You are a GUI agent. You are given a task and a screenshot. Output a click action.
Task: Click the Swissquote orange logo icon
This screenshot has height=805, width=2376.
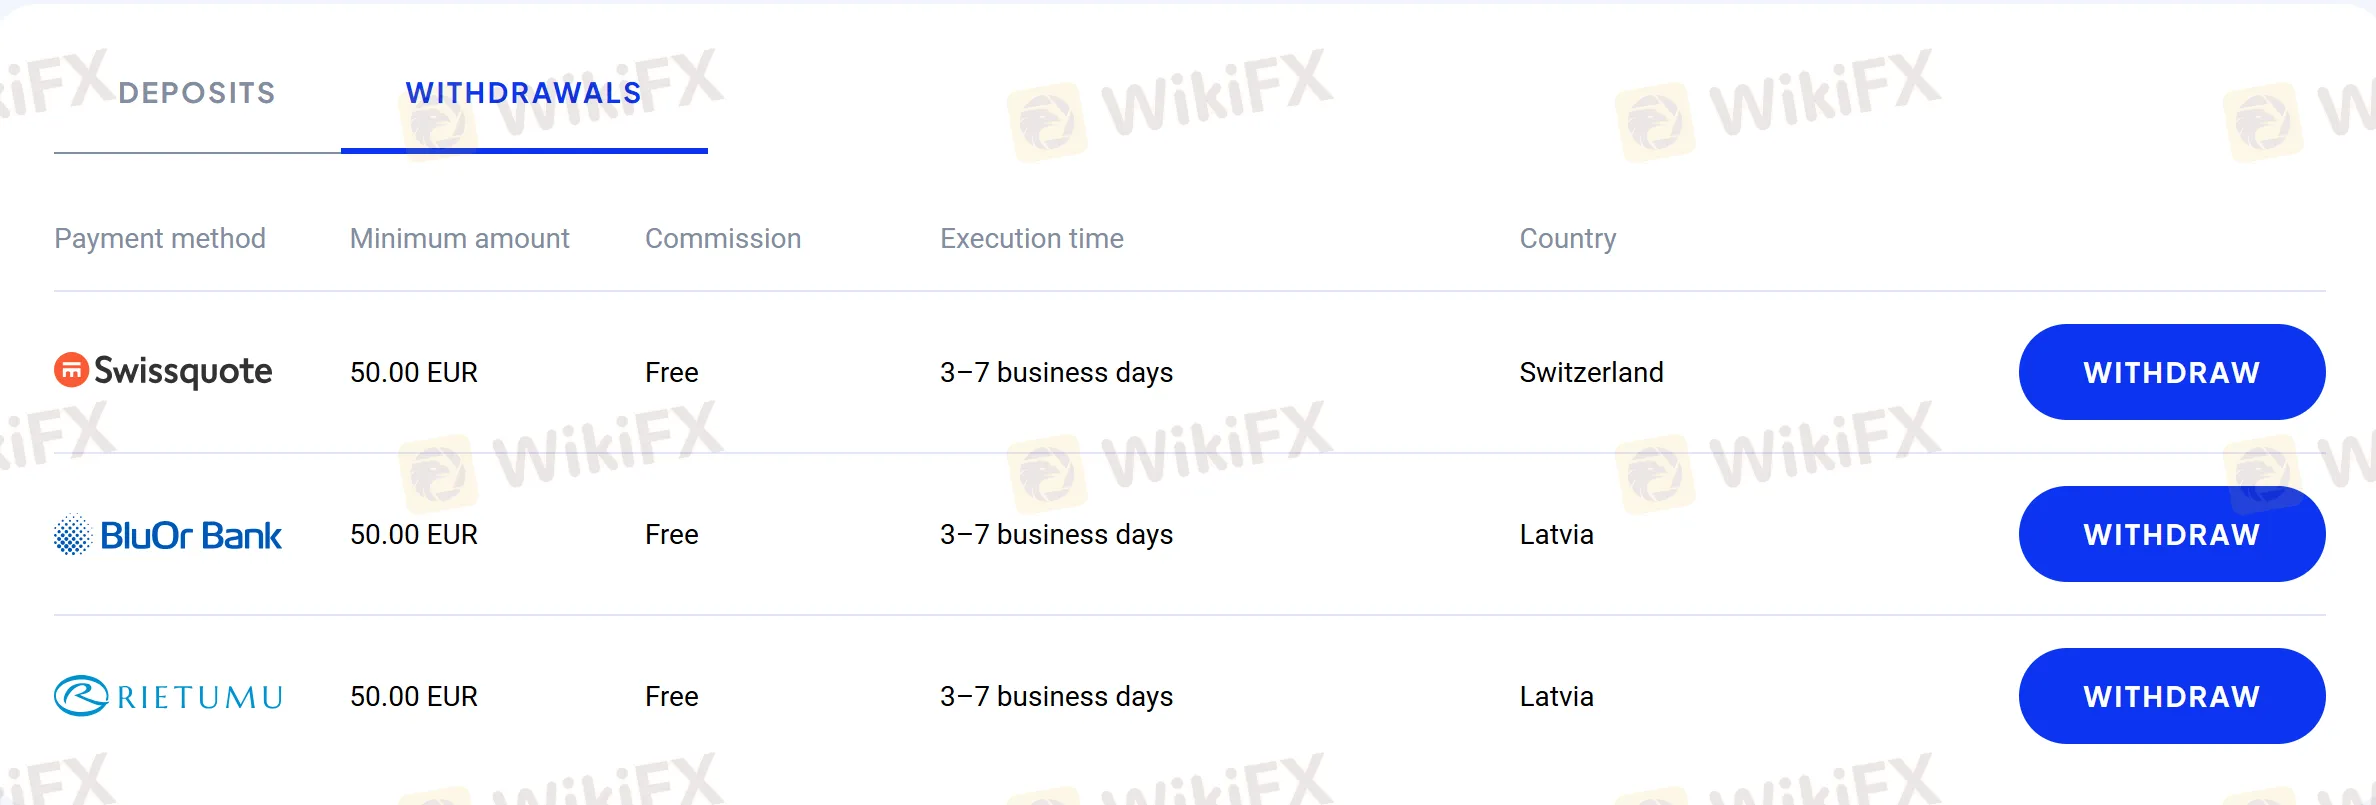pyautogui.click(x=71, y=370)
